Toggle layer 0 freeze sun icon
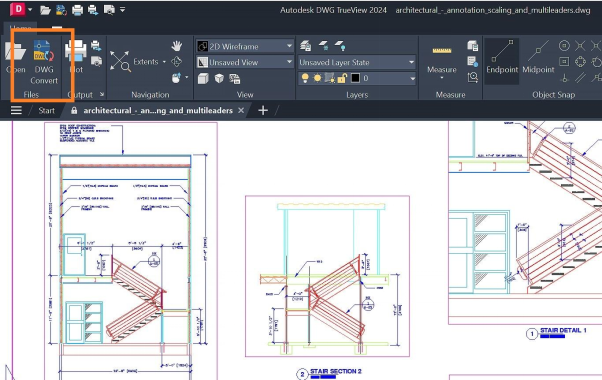 (x=318, y=78)
